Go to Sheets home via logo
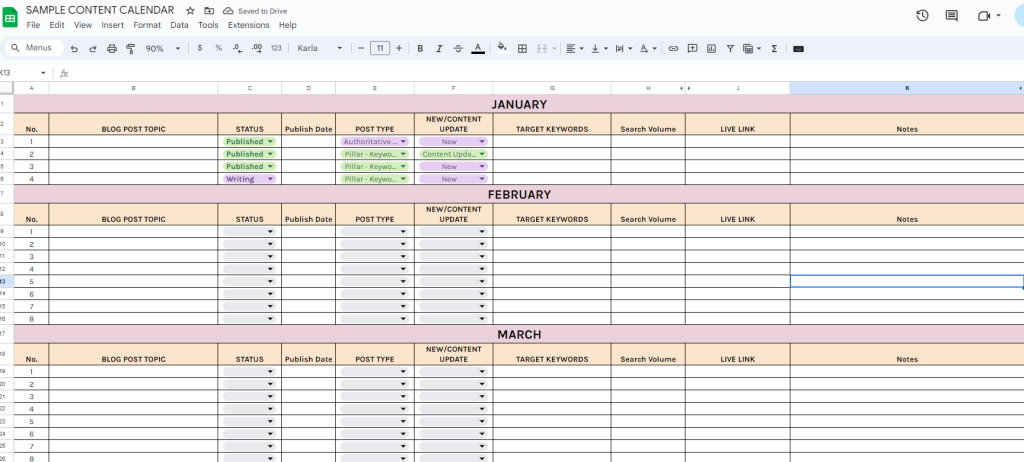 point(10,16)
